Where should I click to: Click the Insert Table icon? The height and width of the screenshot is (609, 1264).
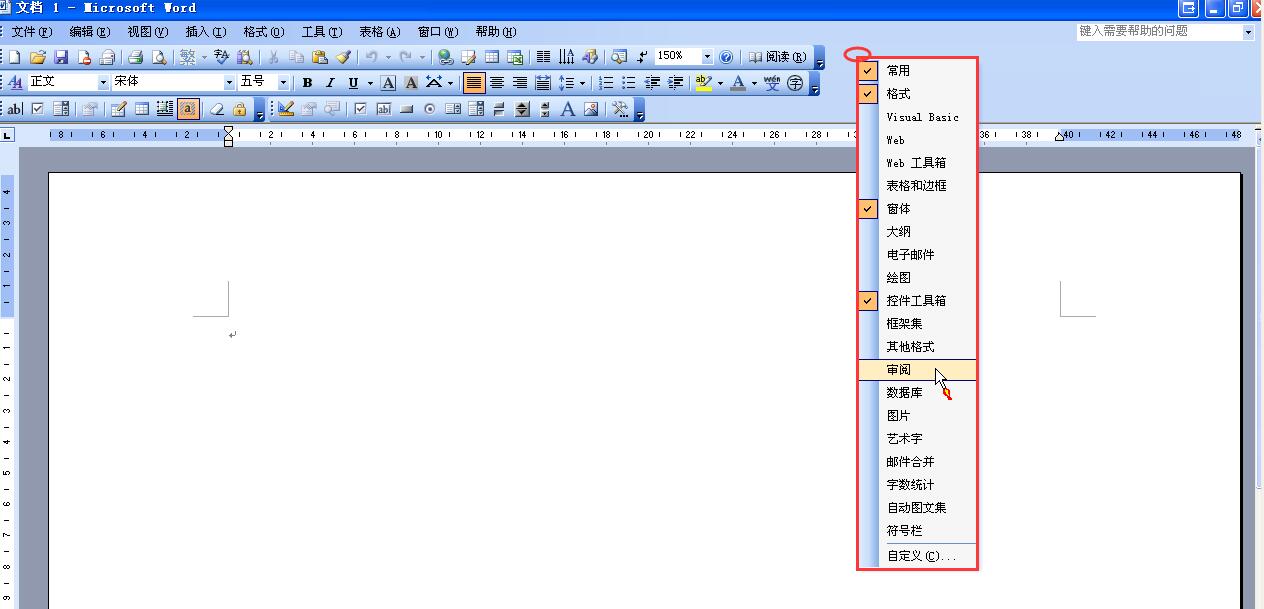point(492,57)
